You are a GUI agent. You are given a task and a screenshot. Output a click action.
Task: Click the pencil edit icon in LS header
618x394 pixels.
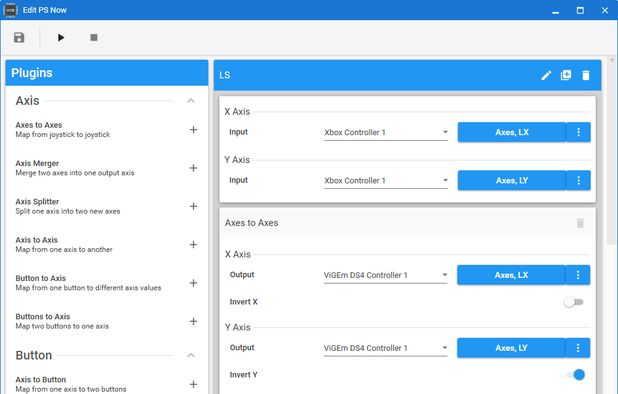pos(546,75)
